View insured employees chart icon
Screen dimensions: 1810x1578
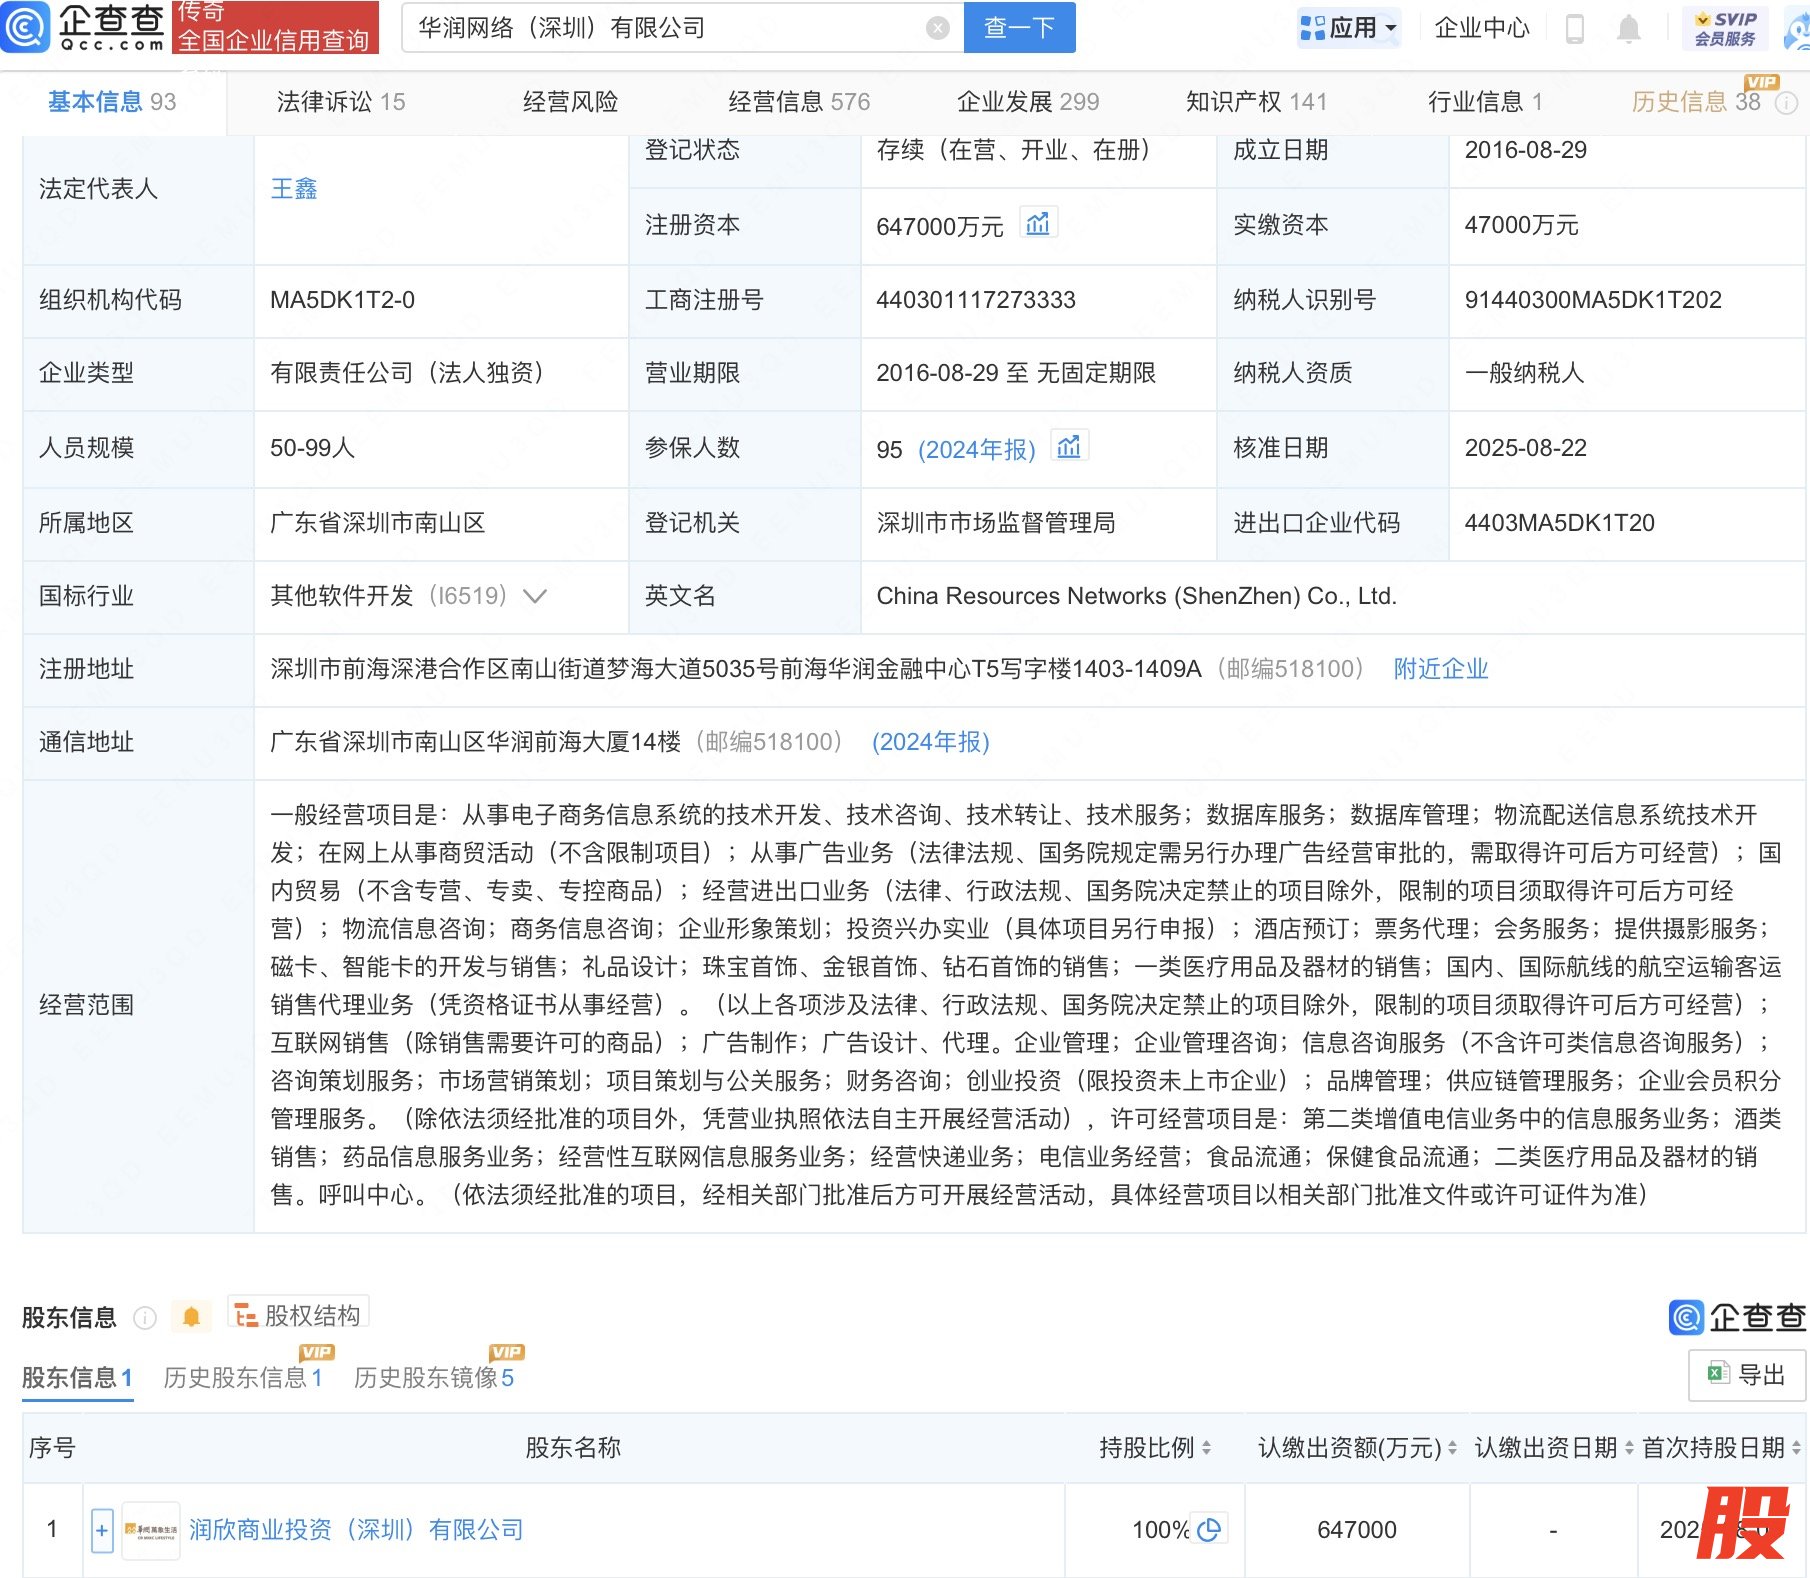[1069, 447]
